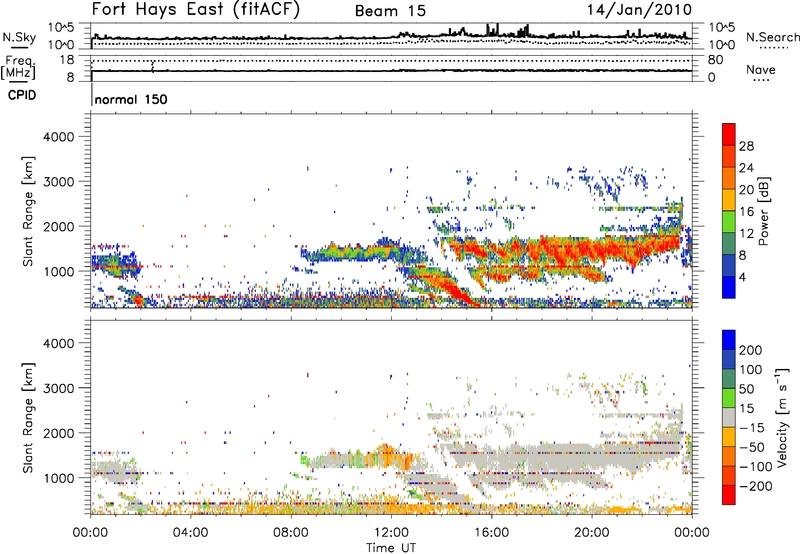This screenshot has height=554, width=800.
Task: Click the 'Beam 15' label
Action: pos(390,11)
